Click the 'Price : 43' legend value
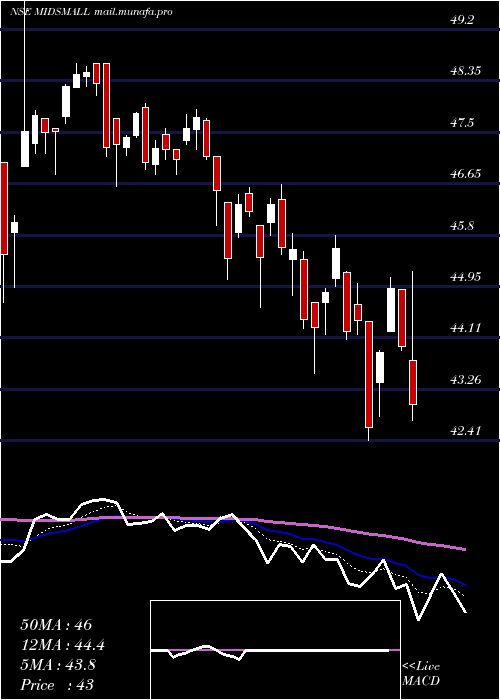This screenshot has width=500, height=700. [x=57, y=685]
